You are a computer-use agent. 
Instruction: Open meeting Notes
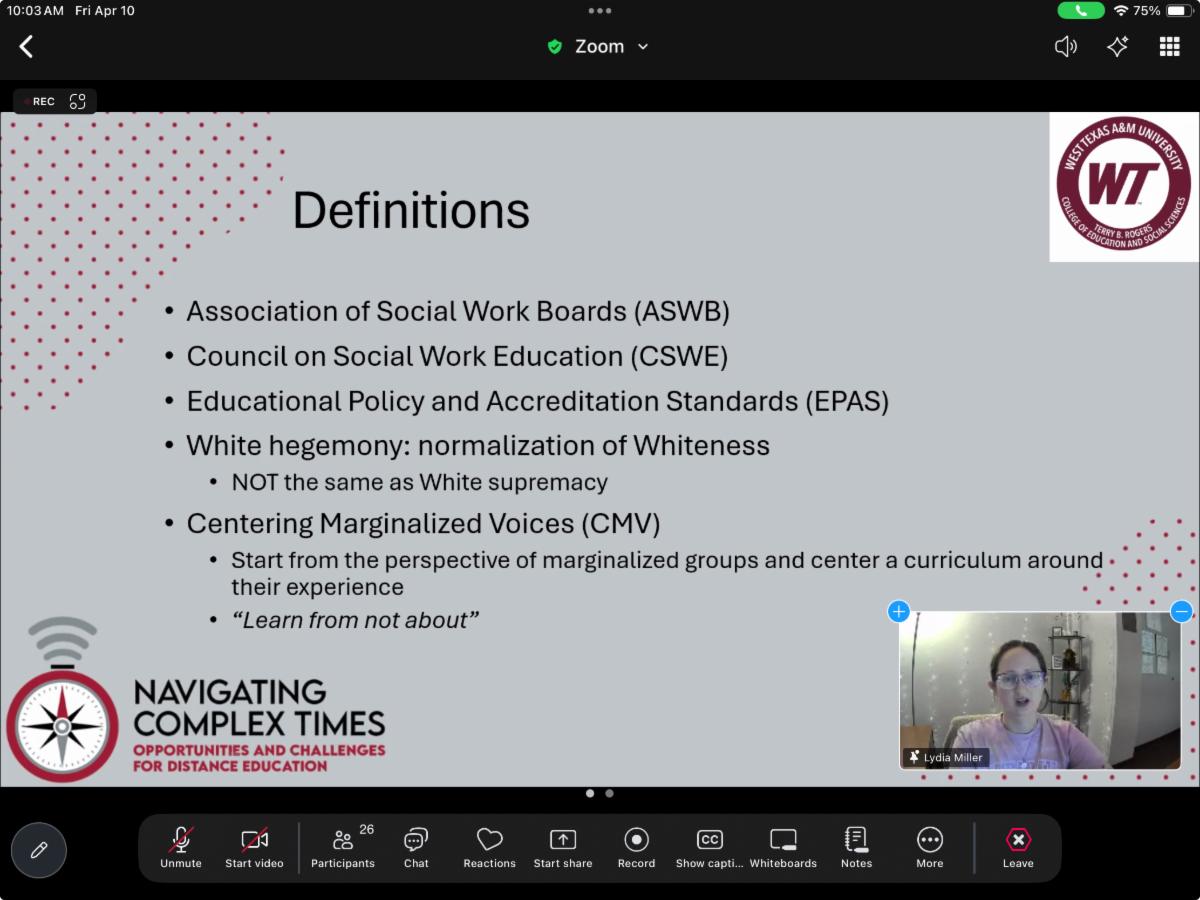tap(856, 848)
